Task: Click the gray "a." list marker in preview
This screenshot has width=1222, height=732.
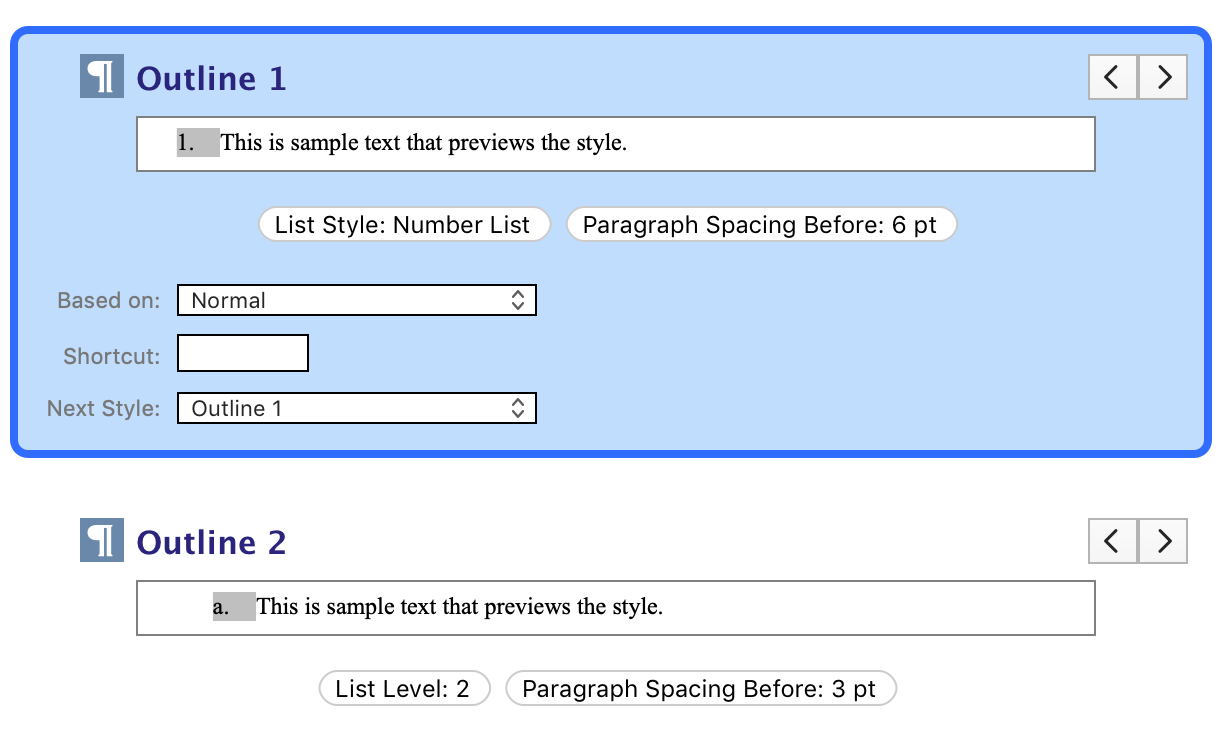Action: pos(233,607)
